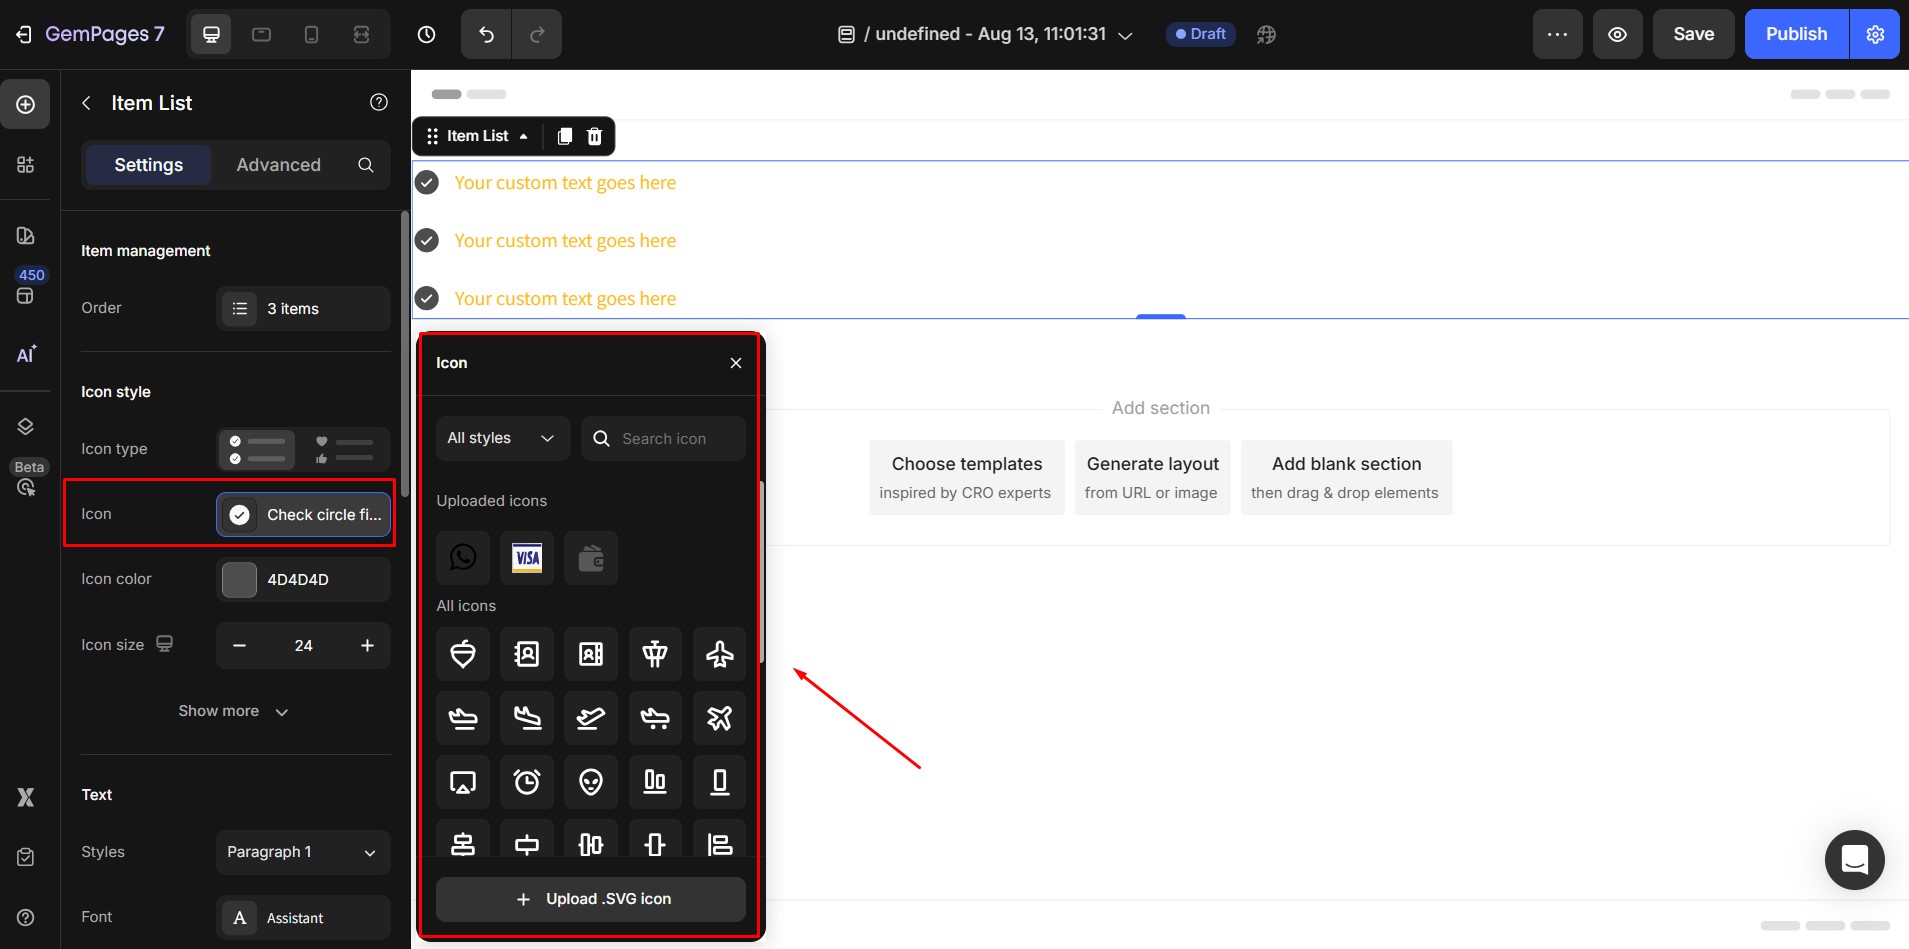Open the Styles dropdown showing Paragraph 1
This screenshot has width=1909, height=949.
coord(302,852)
